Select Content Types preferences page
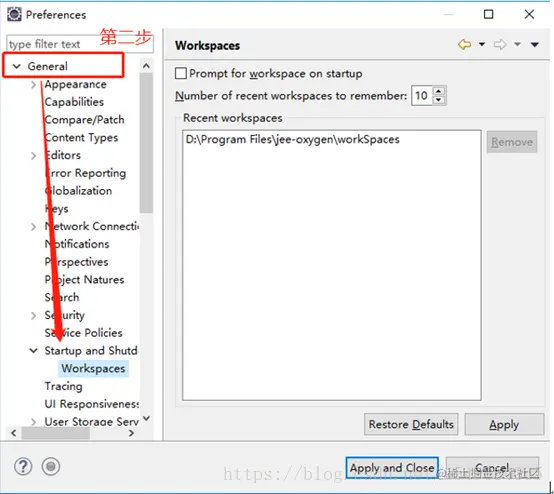Image resolution: width=554 pixels, height=494 pixels. [x=81, y=137]
